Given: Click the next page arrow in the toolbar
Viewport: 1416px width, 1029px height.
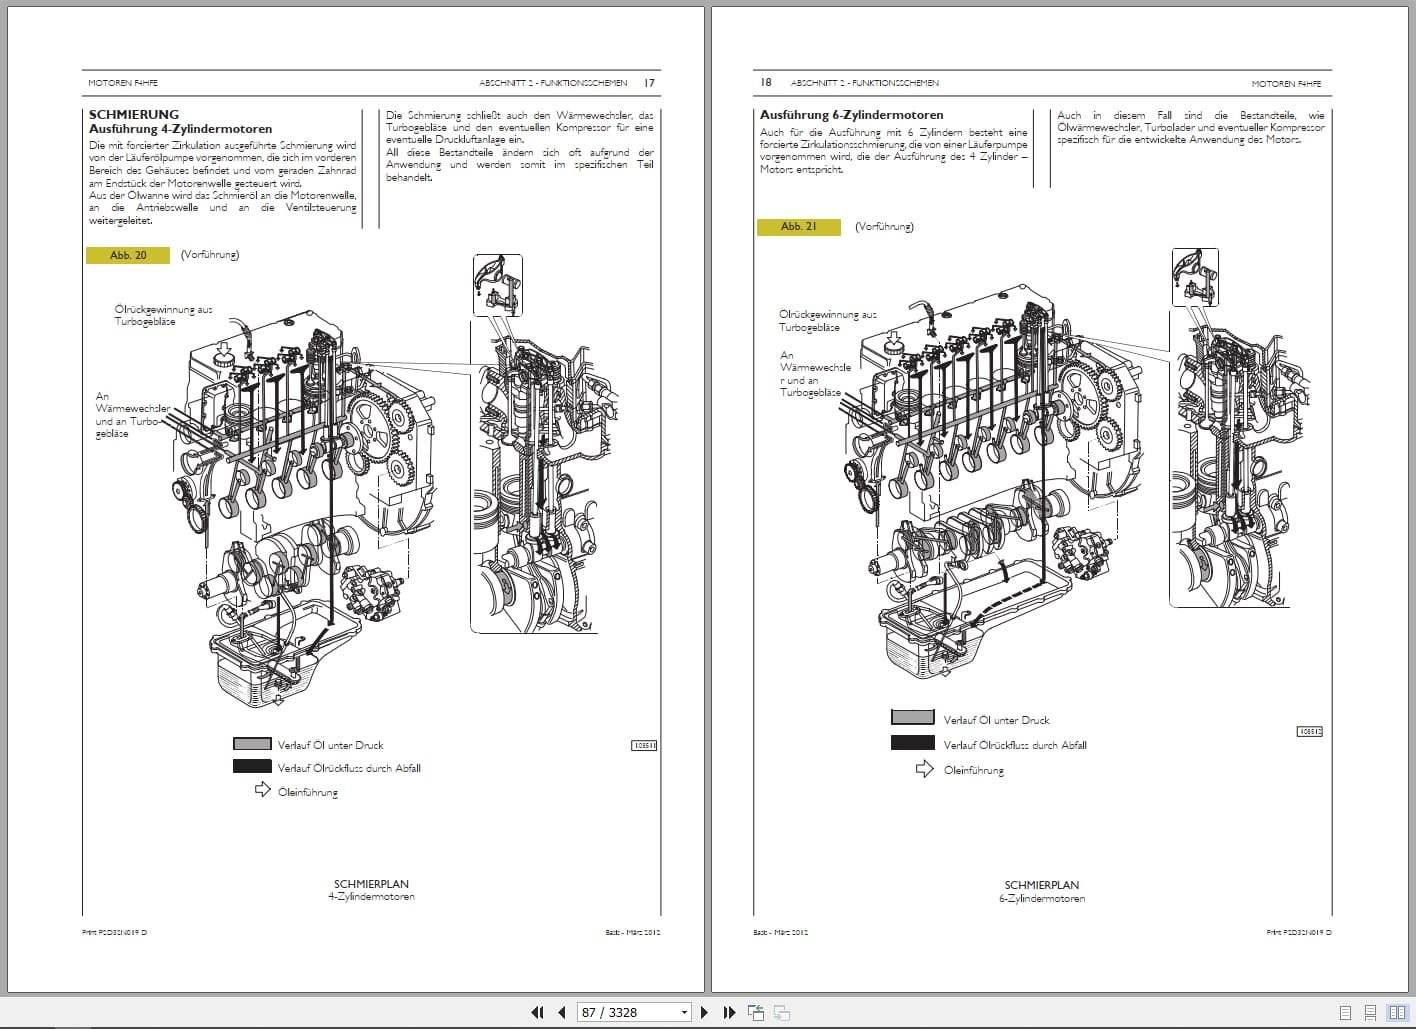Looking at the screenshot, I should [x=705, y=1012].
